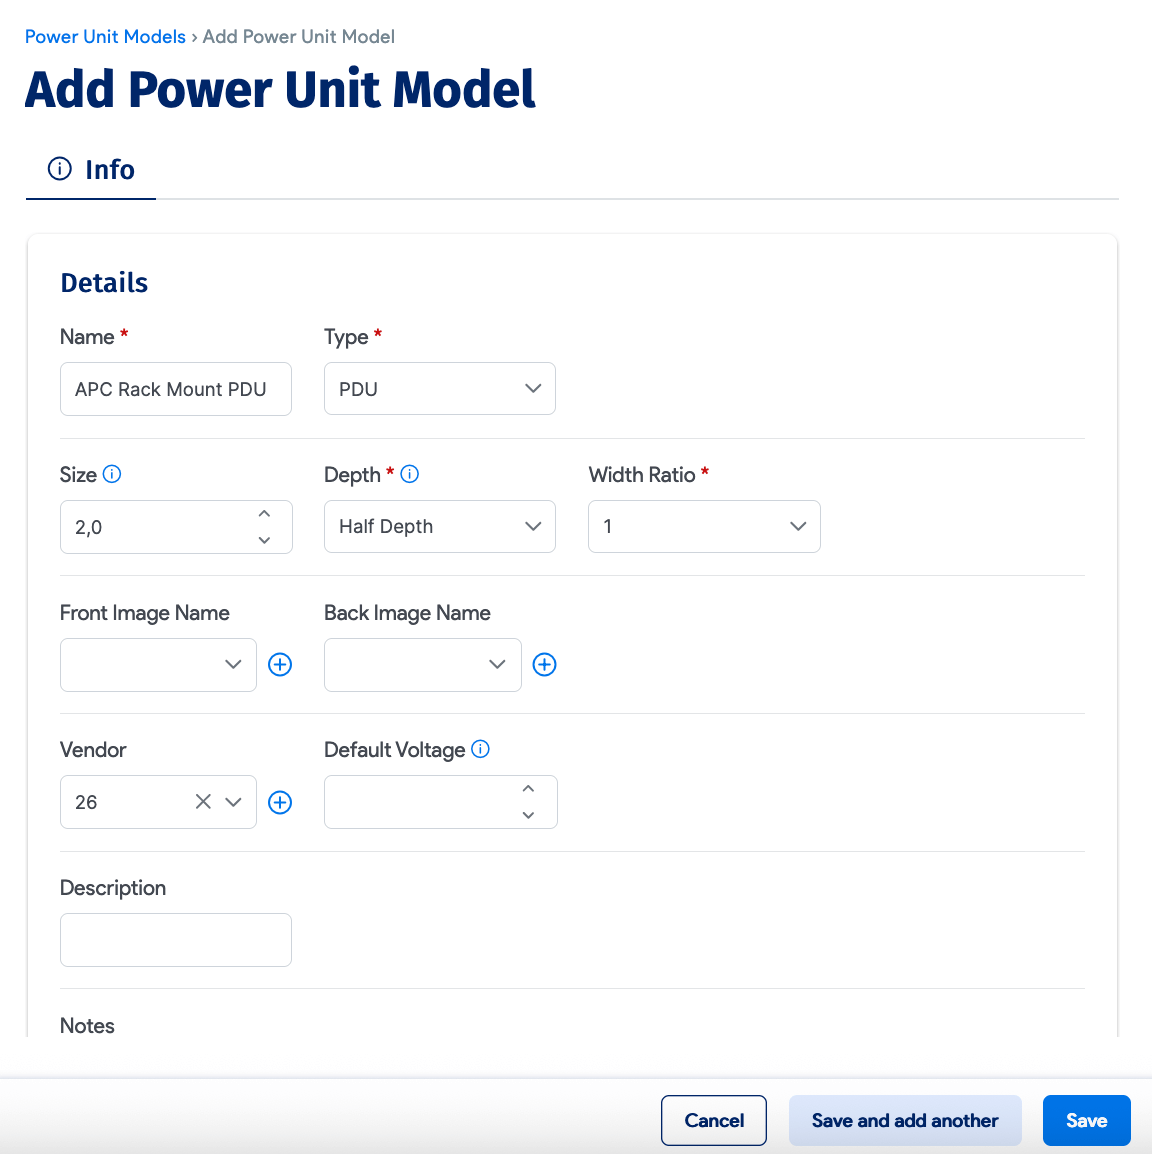Click the info circle icon on the Info tab
Viewport: 1152px width, 1154px height.
[58, 168]
